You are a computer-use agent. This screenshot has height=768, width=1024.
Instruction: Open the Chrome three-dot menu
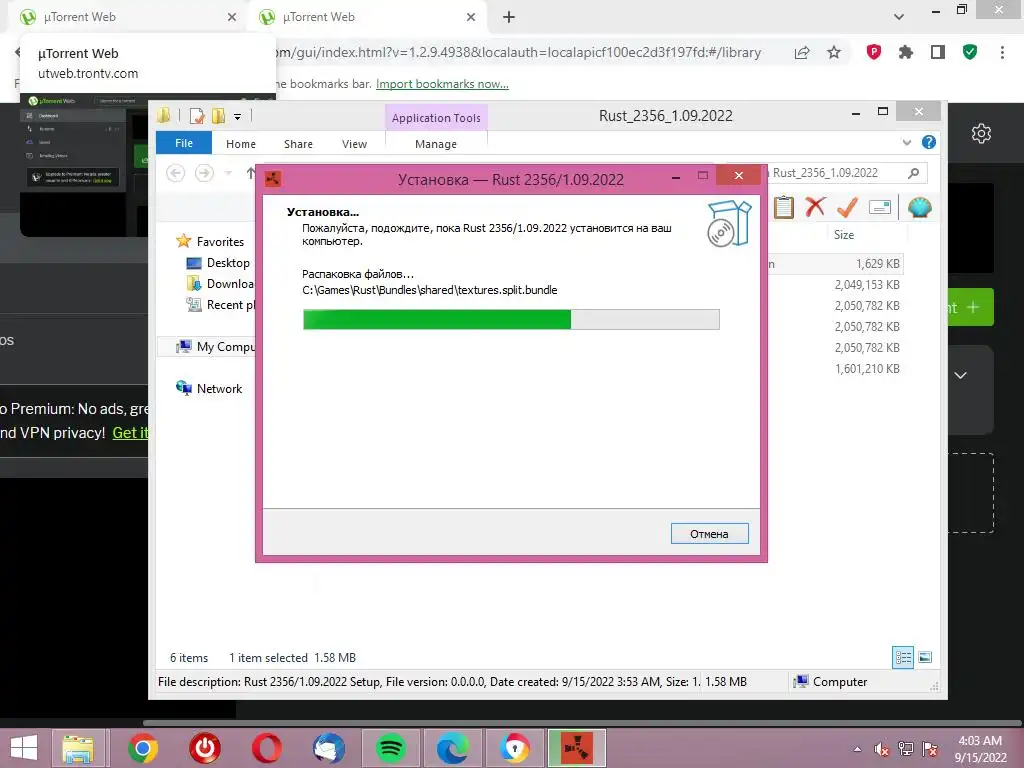[x=1002, y=52]
